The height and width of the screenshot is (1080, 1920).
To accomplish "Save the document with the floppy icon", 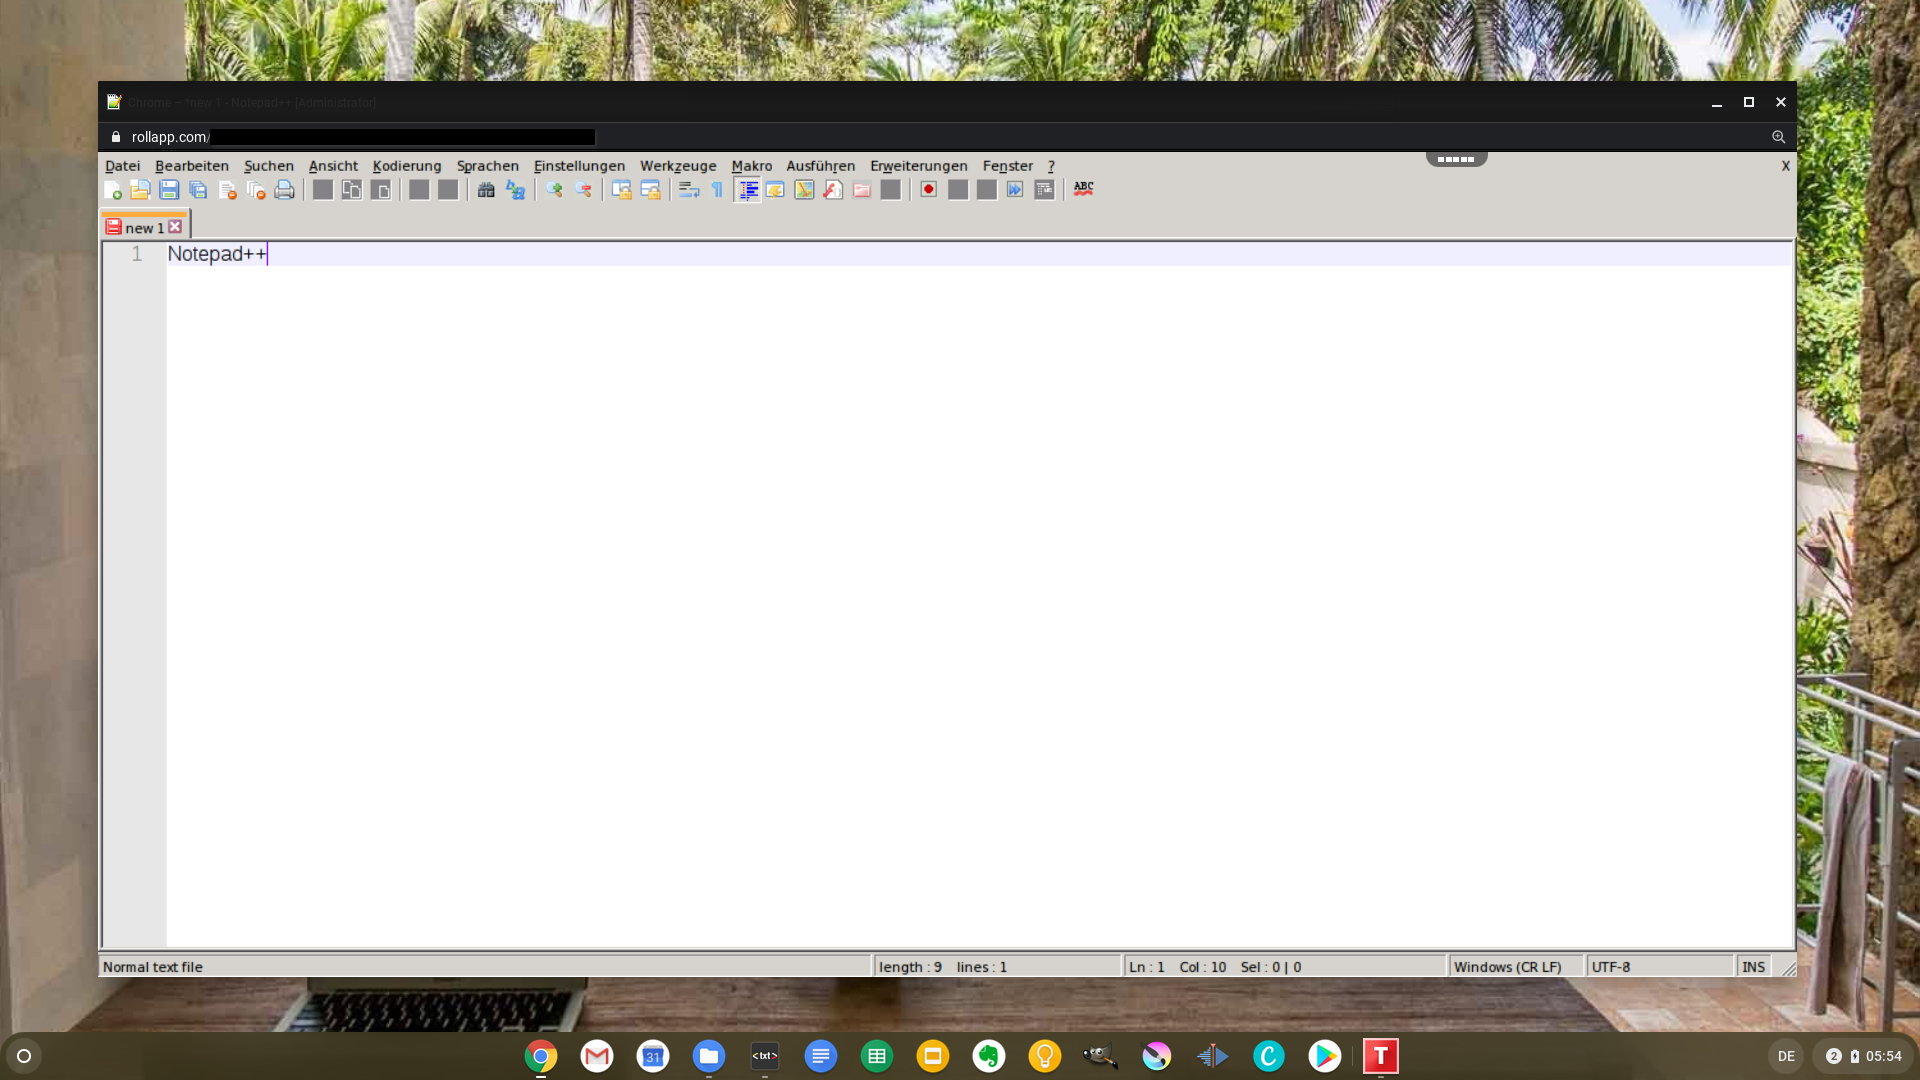I will [169, 190].
